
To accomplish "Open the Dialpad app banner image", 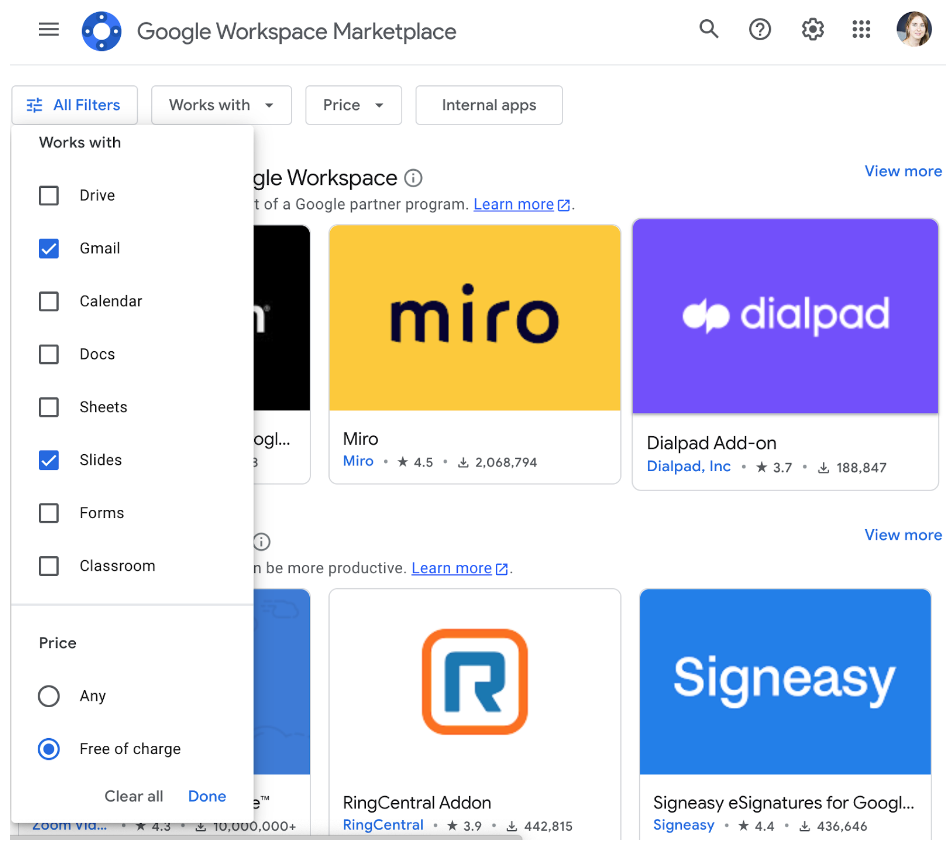I will coord(785,316).
